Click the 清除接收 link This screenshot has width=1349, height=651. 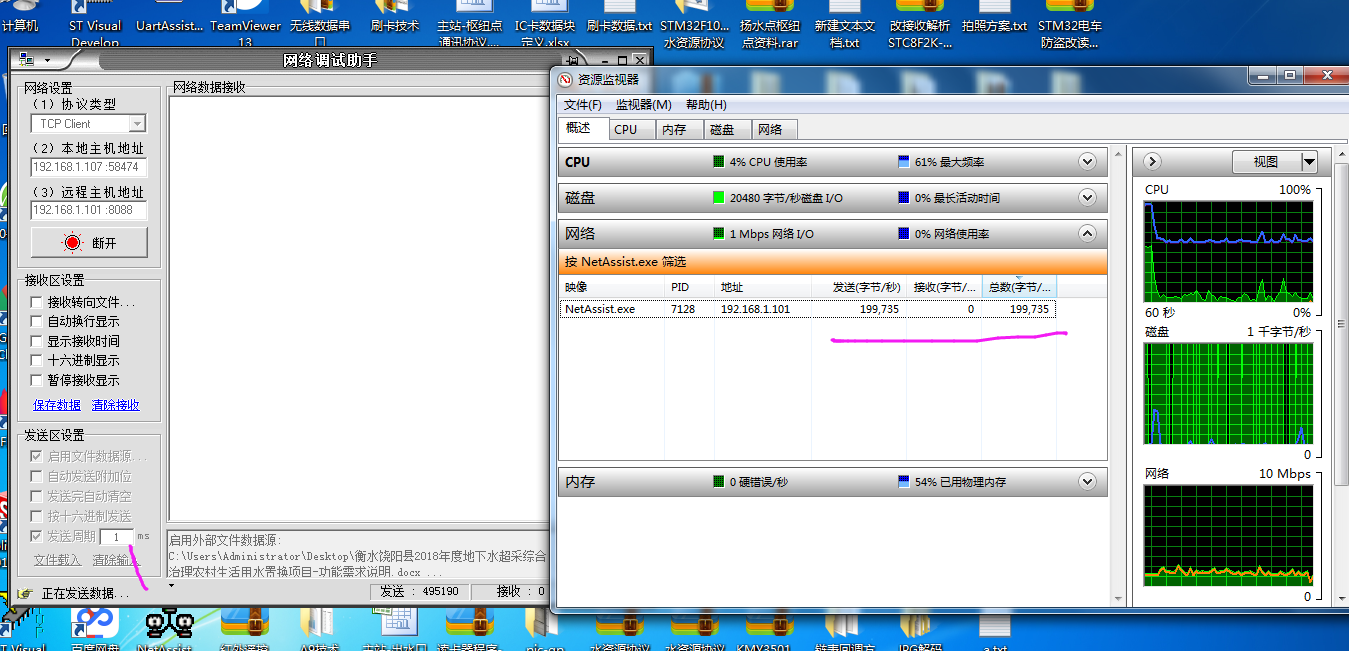click(116, 406)
